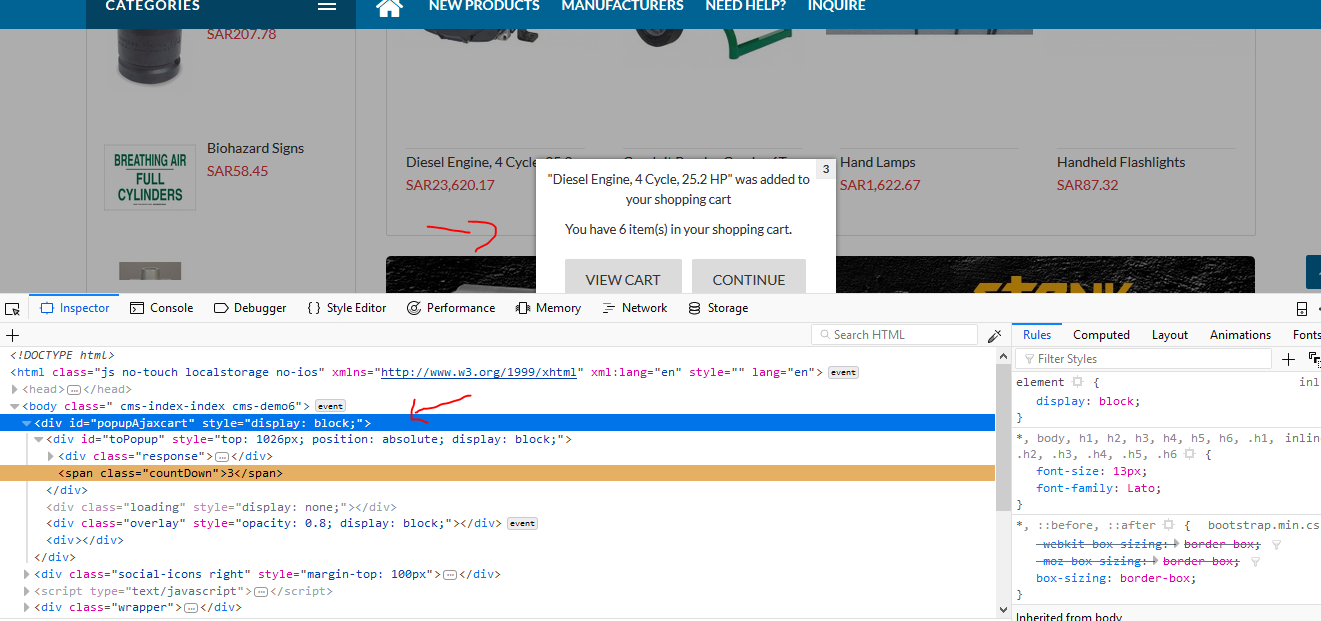Collapse the toPopup div node
This screenshot has height=621, width=1321.
coord(39,440)
